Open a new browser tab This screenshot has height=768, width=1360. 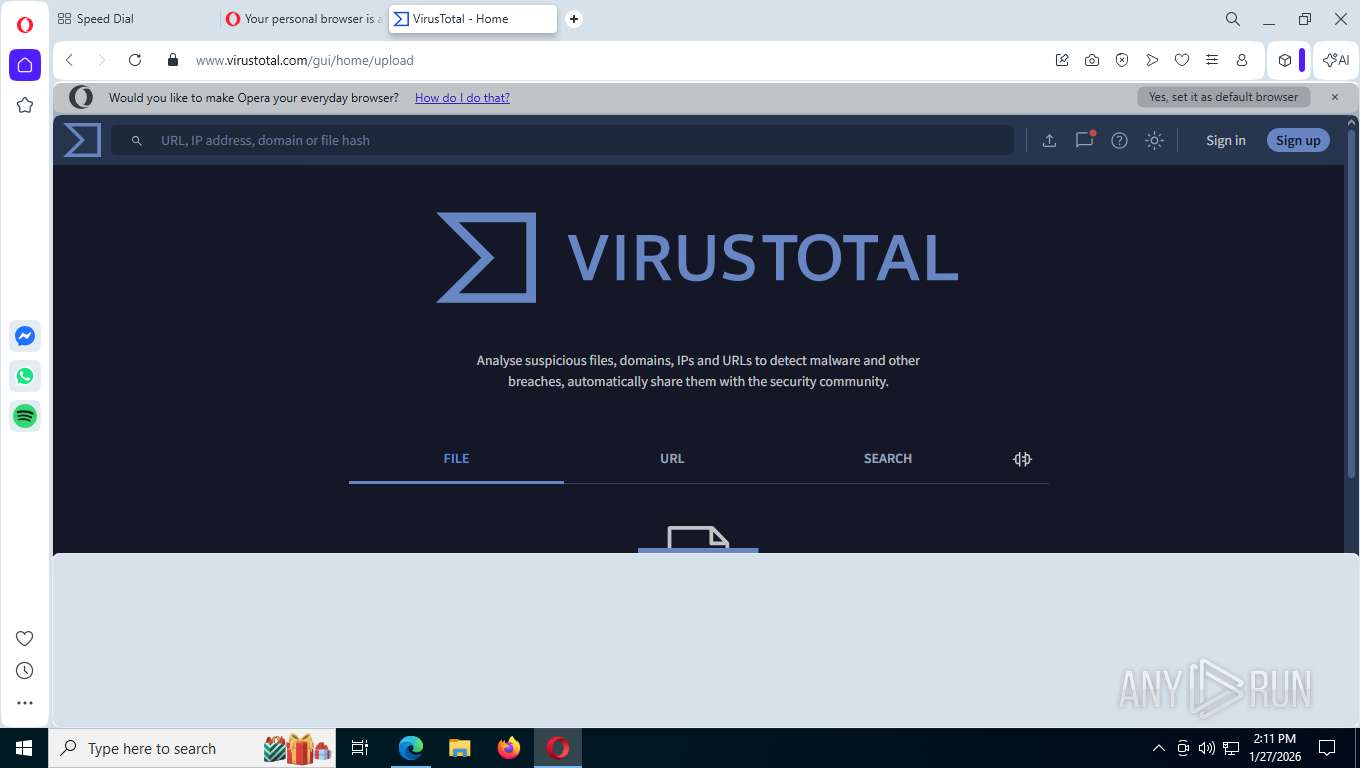(573, 19)
